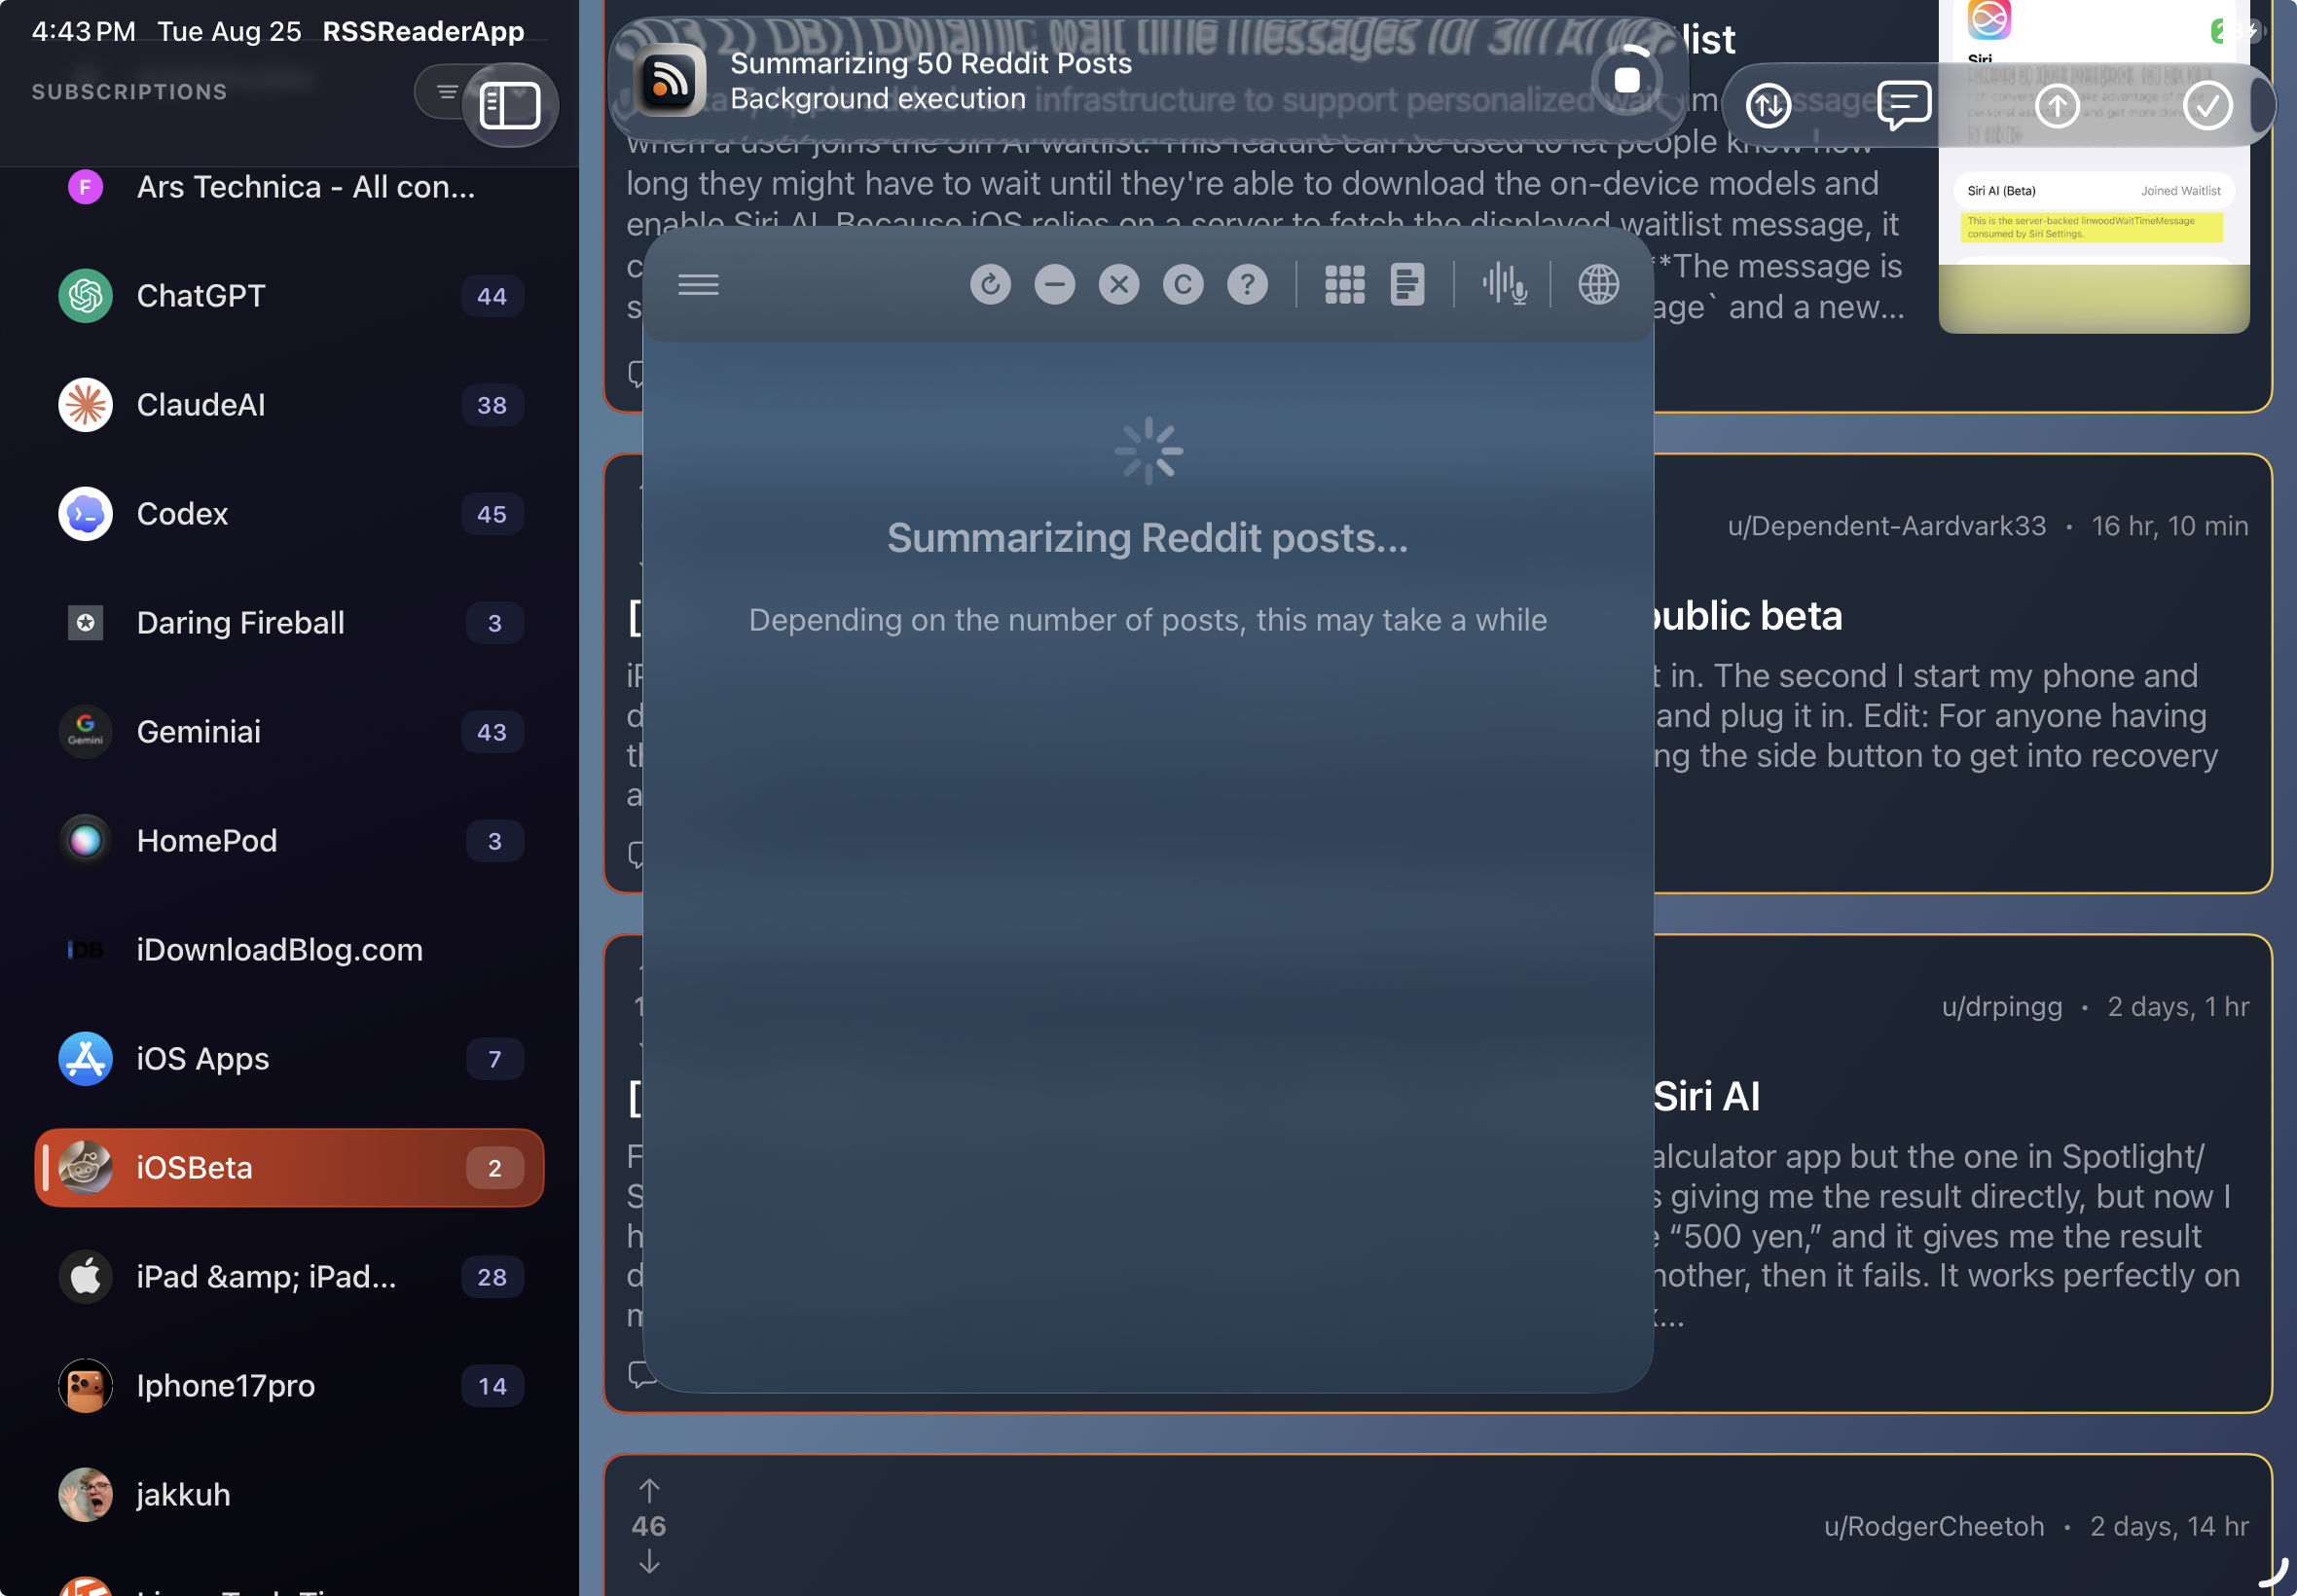Click the '2 days, 1 hr' post timestamp

2178,1007
